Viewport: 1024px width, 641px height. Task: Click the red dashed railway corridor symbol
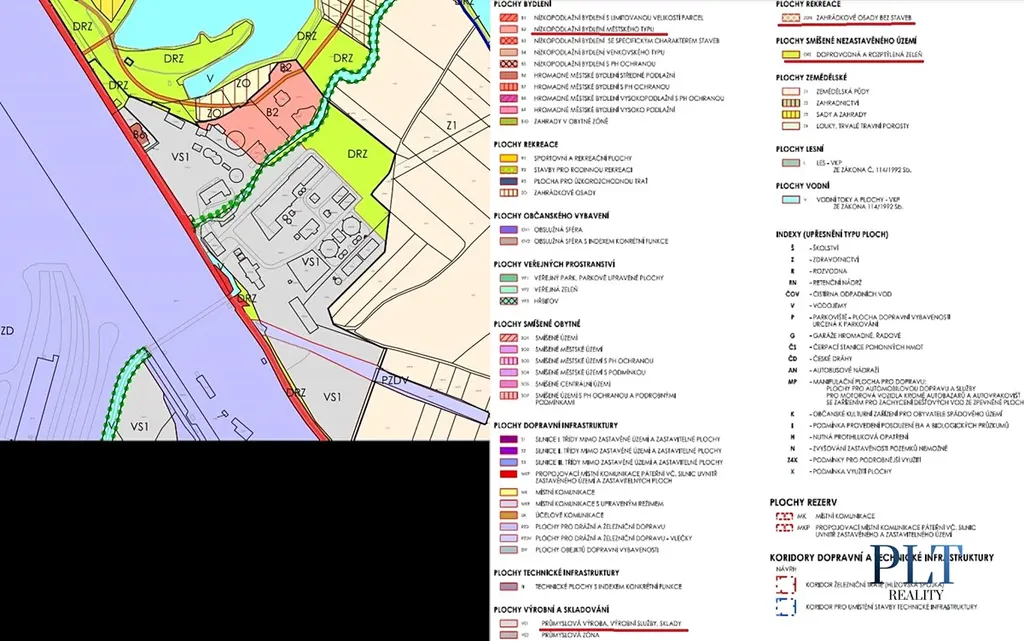pyautogui.click(x=784, y=584)
